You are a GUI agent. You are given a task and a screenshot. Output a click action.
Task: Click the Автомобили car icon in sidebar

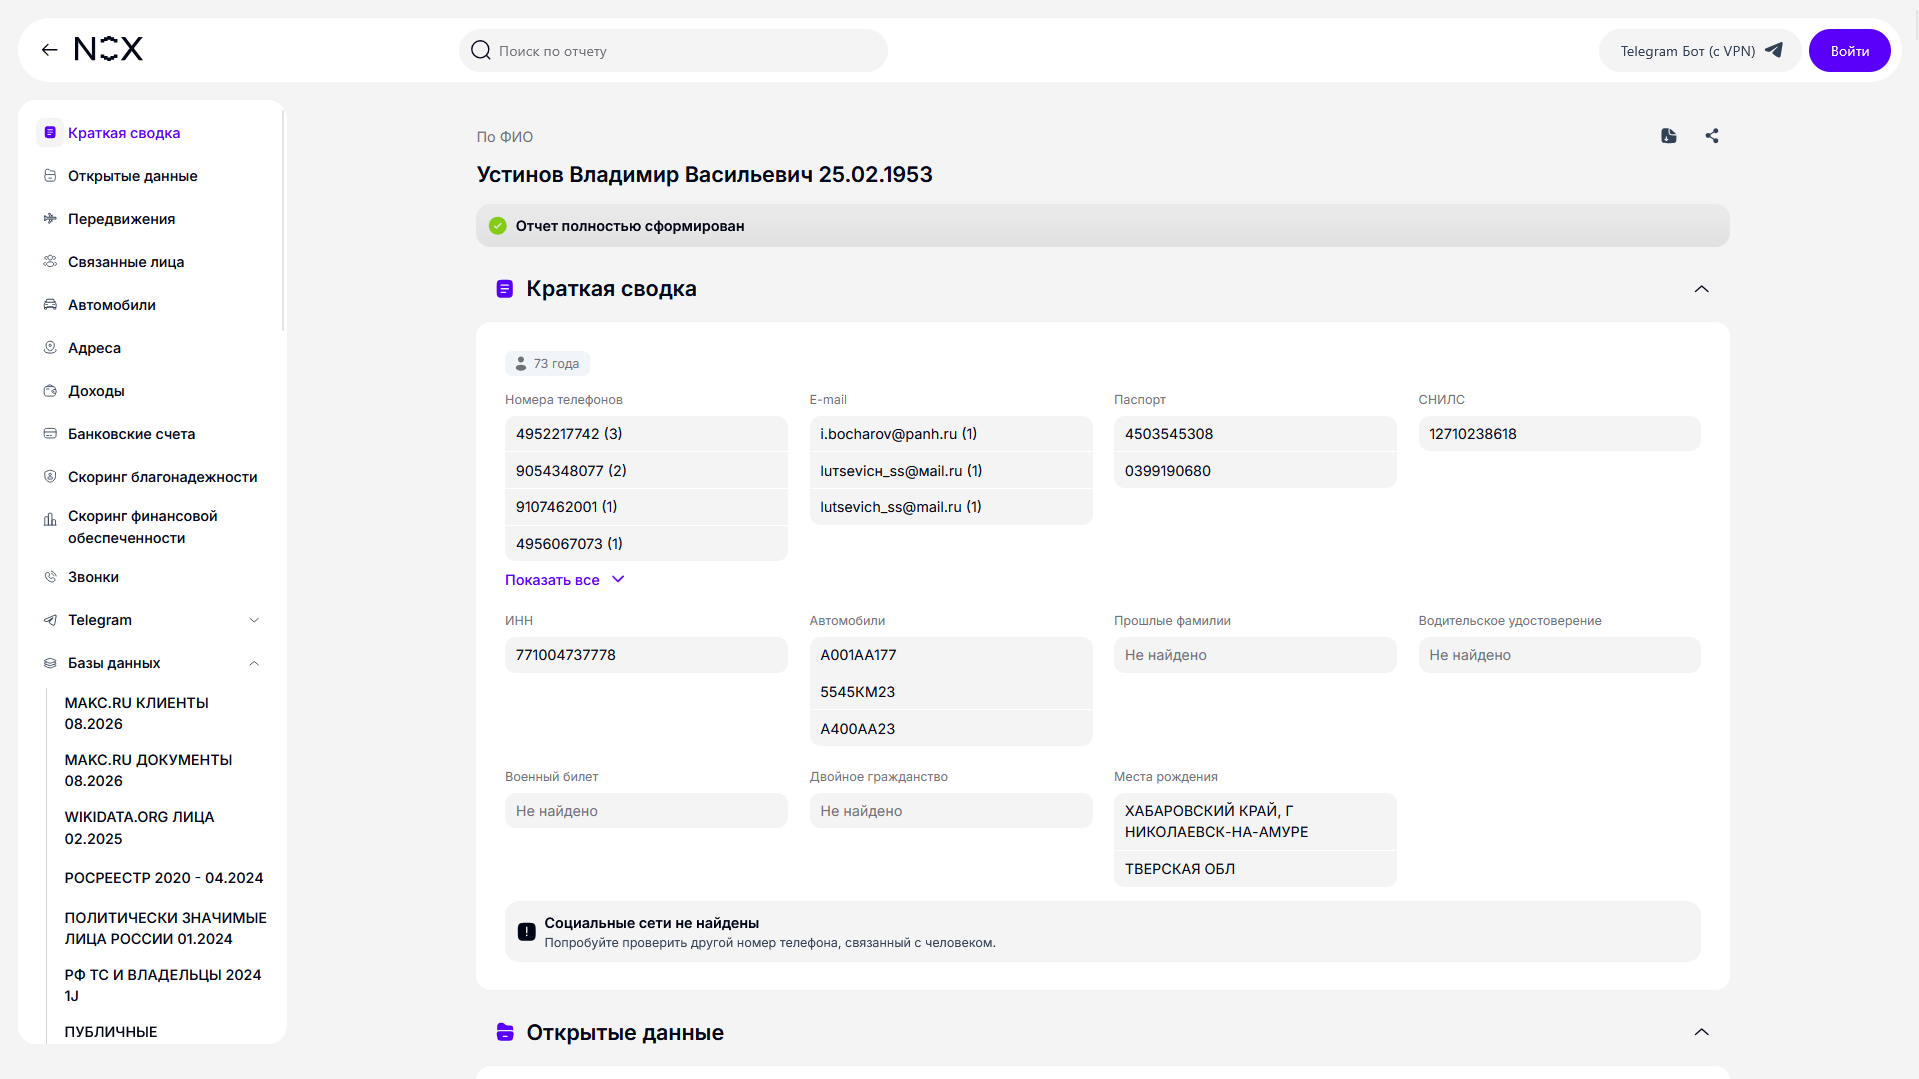(x=50, y=305)
